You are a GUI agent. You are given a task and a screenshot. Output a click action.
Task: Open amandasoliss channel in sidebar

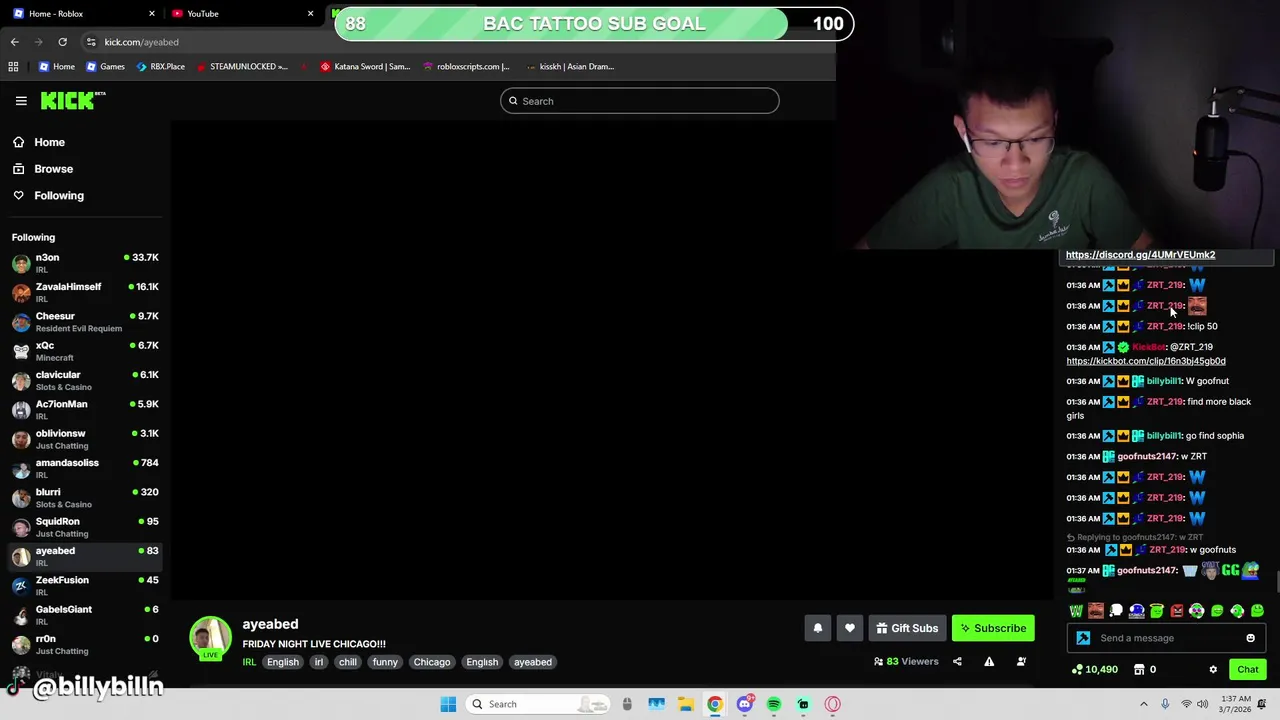pyautogui.click(x=85, y=468)
